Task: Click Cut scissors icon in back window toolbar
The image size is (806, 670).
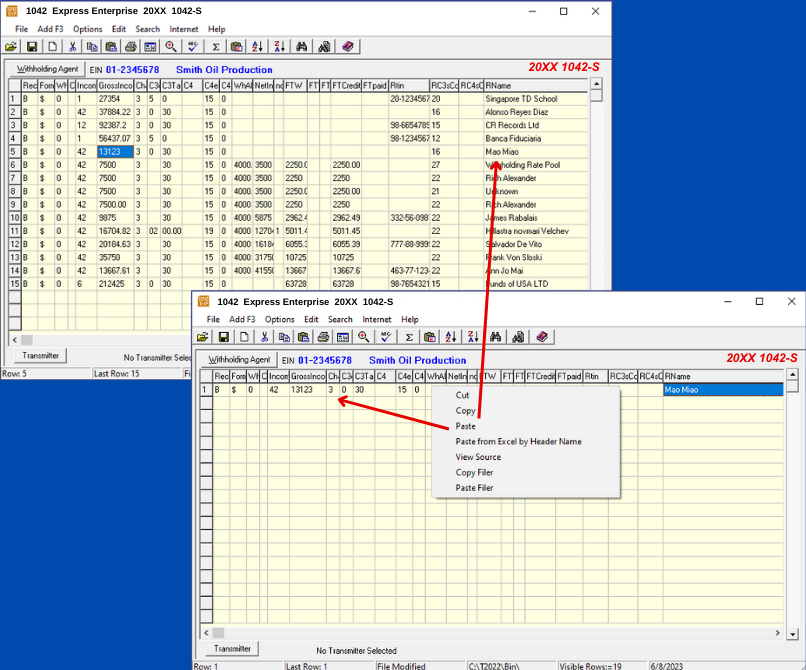Action: (72, 47)
